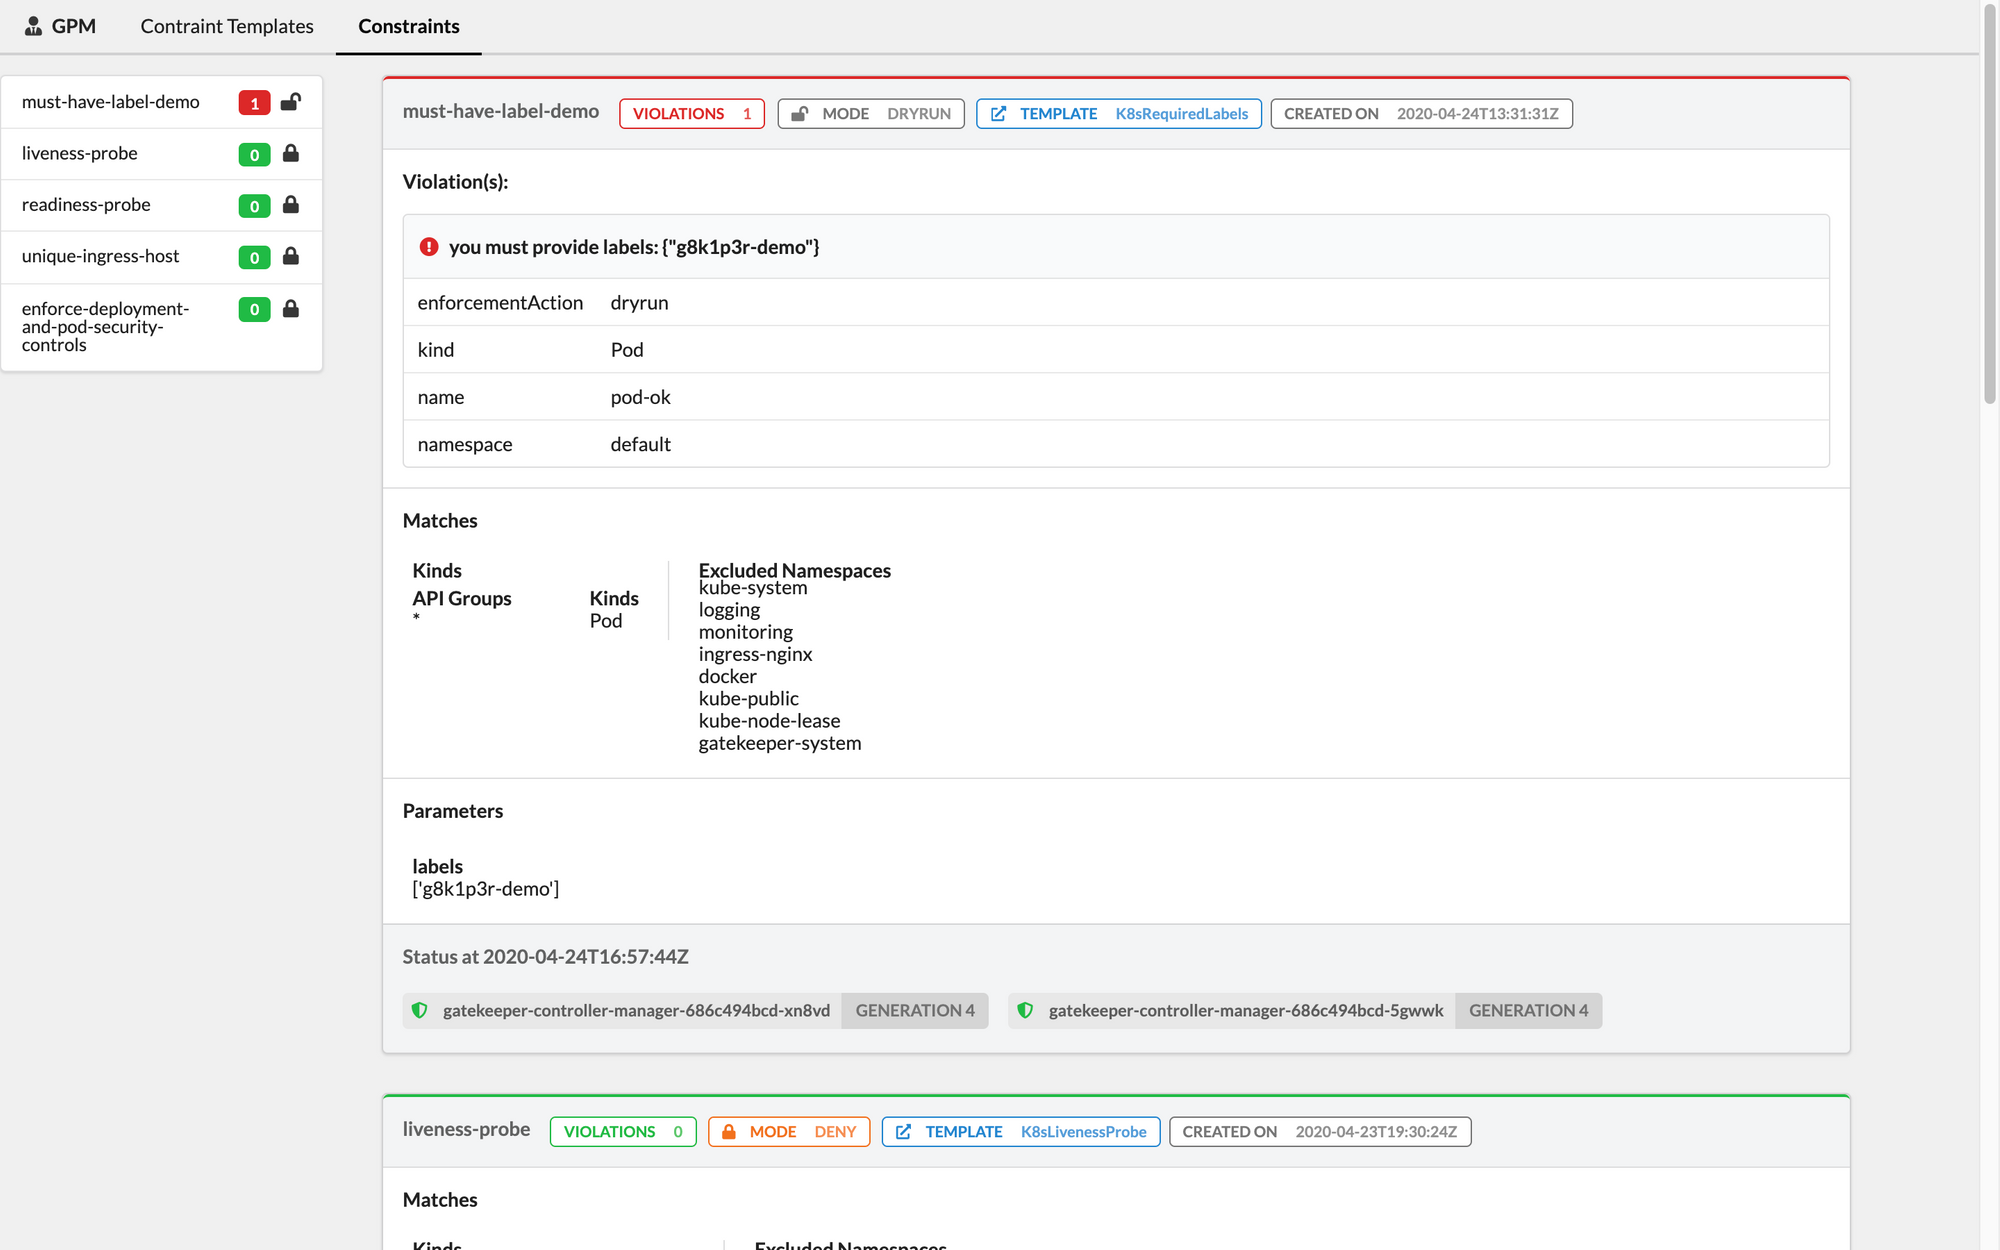The width and height of the screenshot is (2000, 1250).
Task: Click the red VIOLATIONS 1 badge
Action: click(x=691, y=114)
